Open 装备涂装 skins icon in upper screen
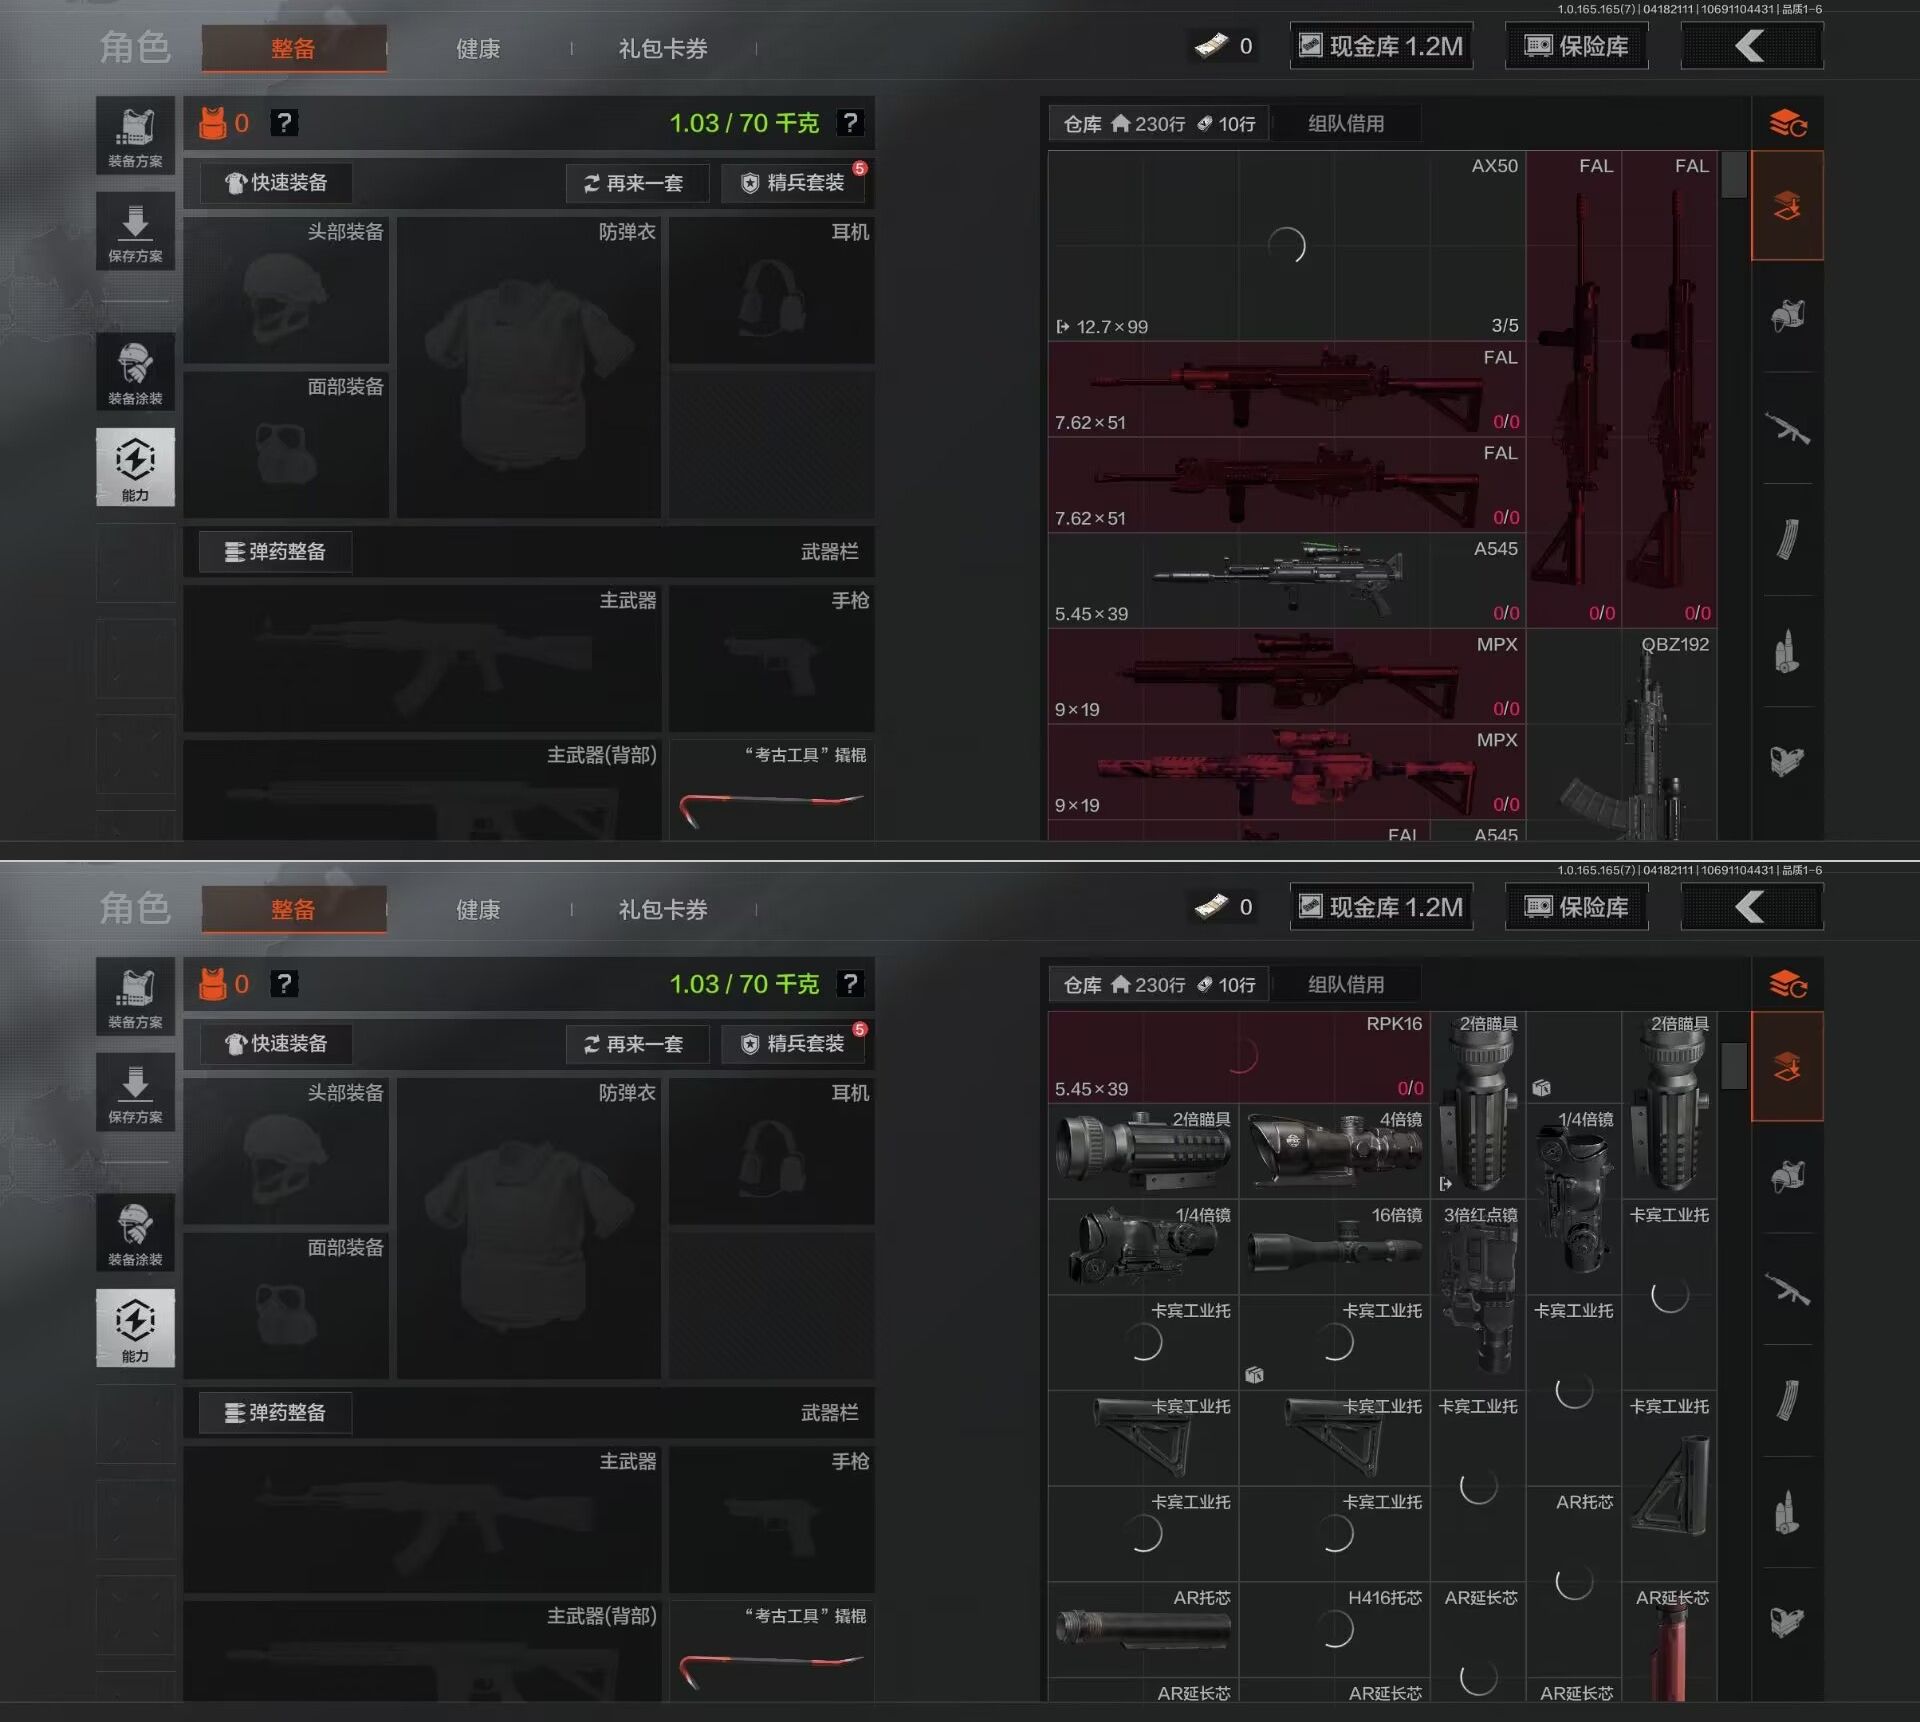The height and width of the screenshot is (1722, 1920). pyautogui.click(x=135, y=371)
